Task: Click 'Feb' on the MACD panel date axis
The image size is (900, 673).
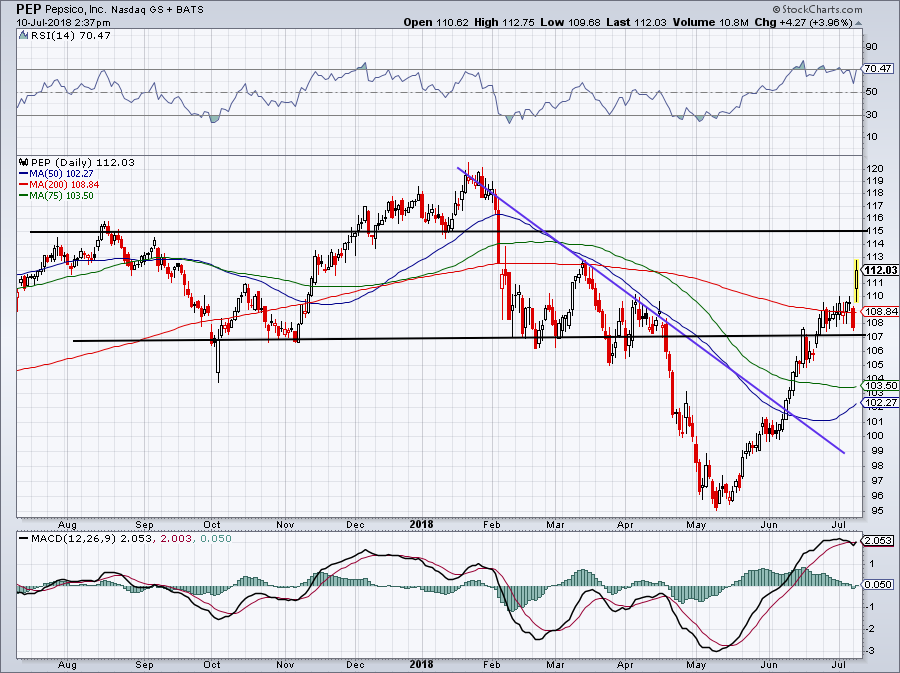Action: click(x=492, y=664)
